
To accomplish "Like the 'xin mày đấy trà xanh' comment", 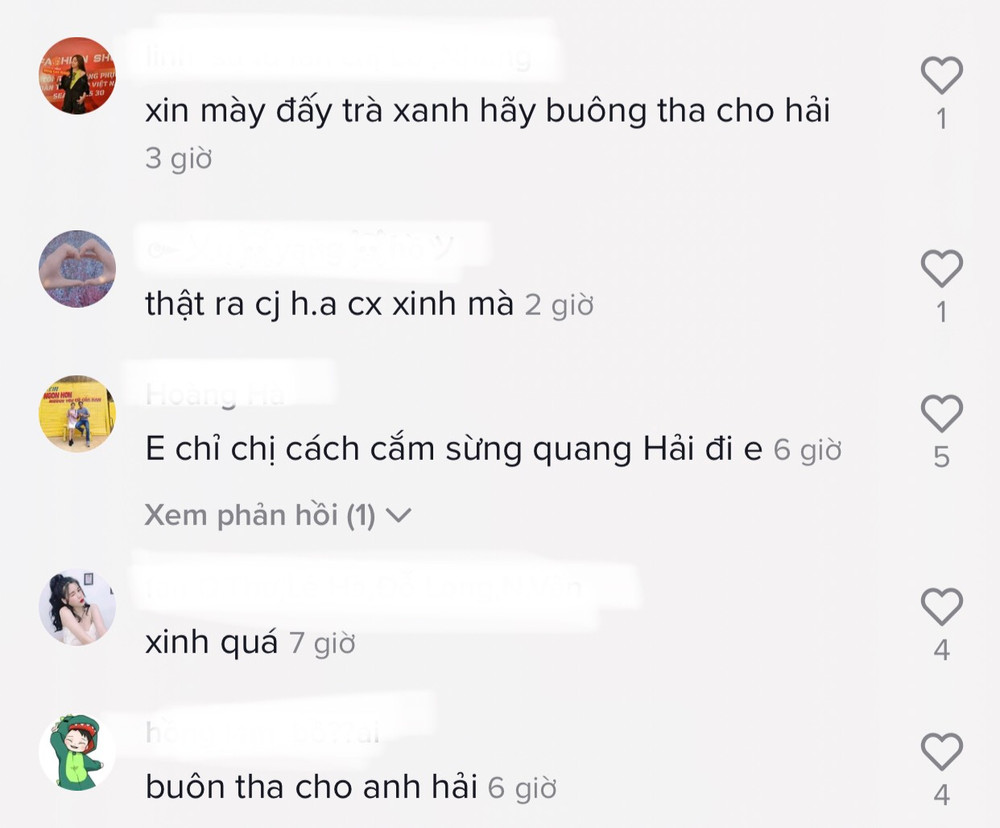I will [x=941, y=75].
